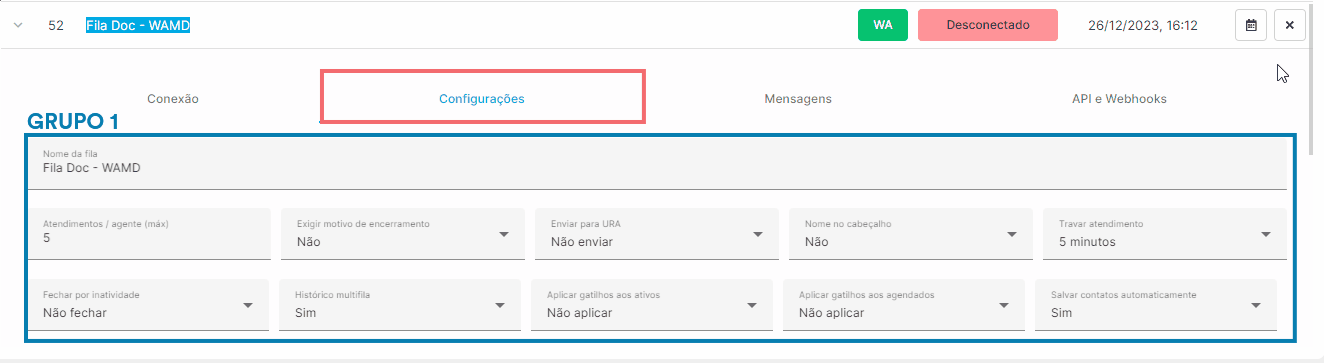Open the API e Webhooks tab

[x=1119, y=99]
